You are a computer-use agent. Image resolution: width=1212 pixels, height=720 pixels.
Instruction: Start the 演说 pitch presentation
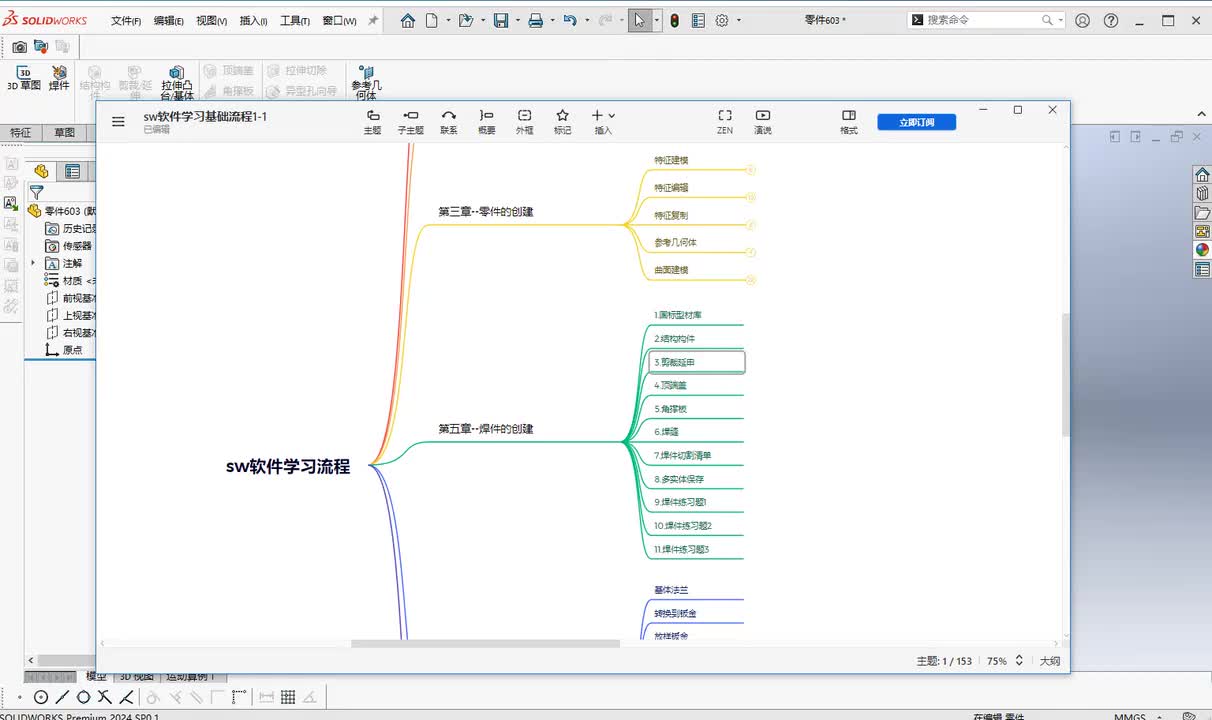coord(763,122)
